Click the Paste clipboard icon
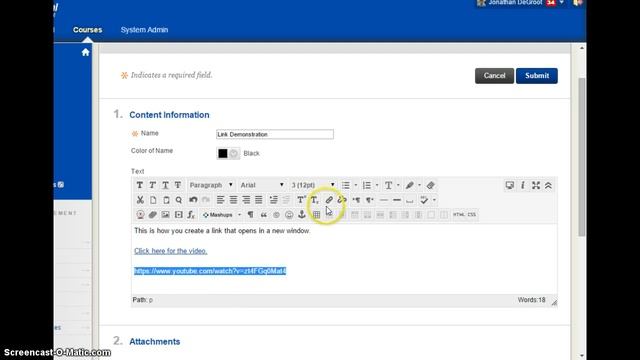 [x=166, y=200]
